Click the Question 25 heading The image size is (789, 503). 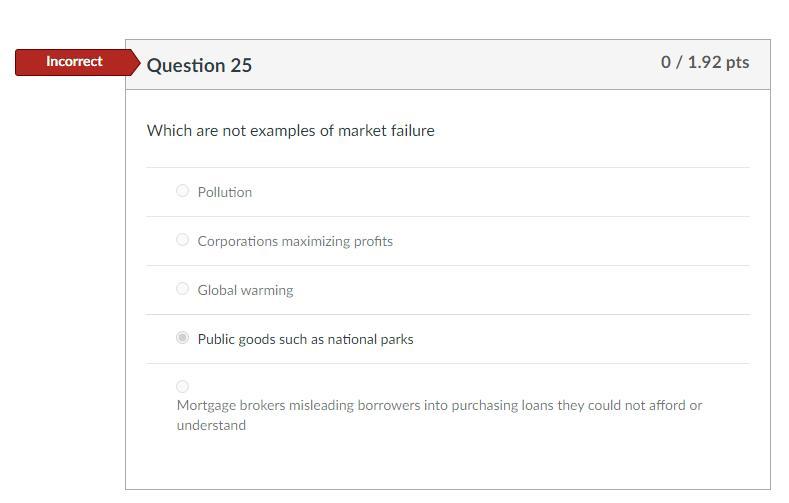(199, 65)
